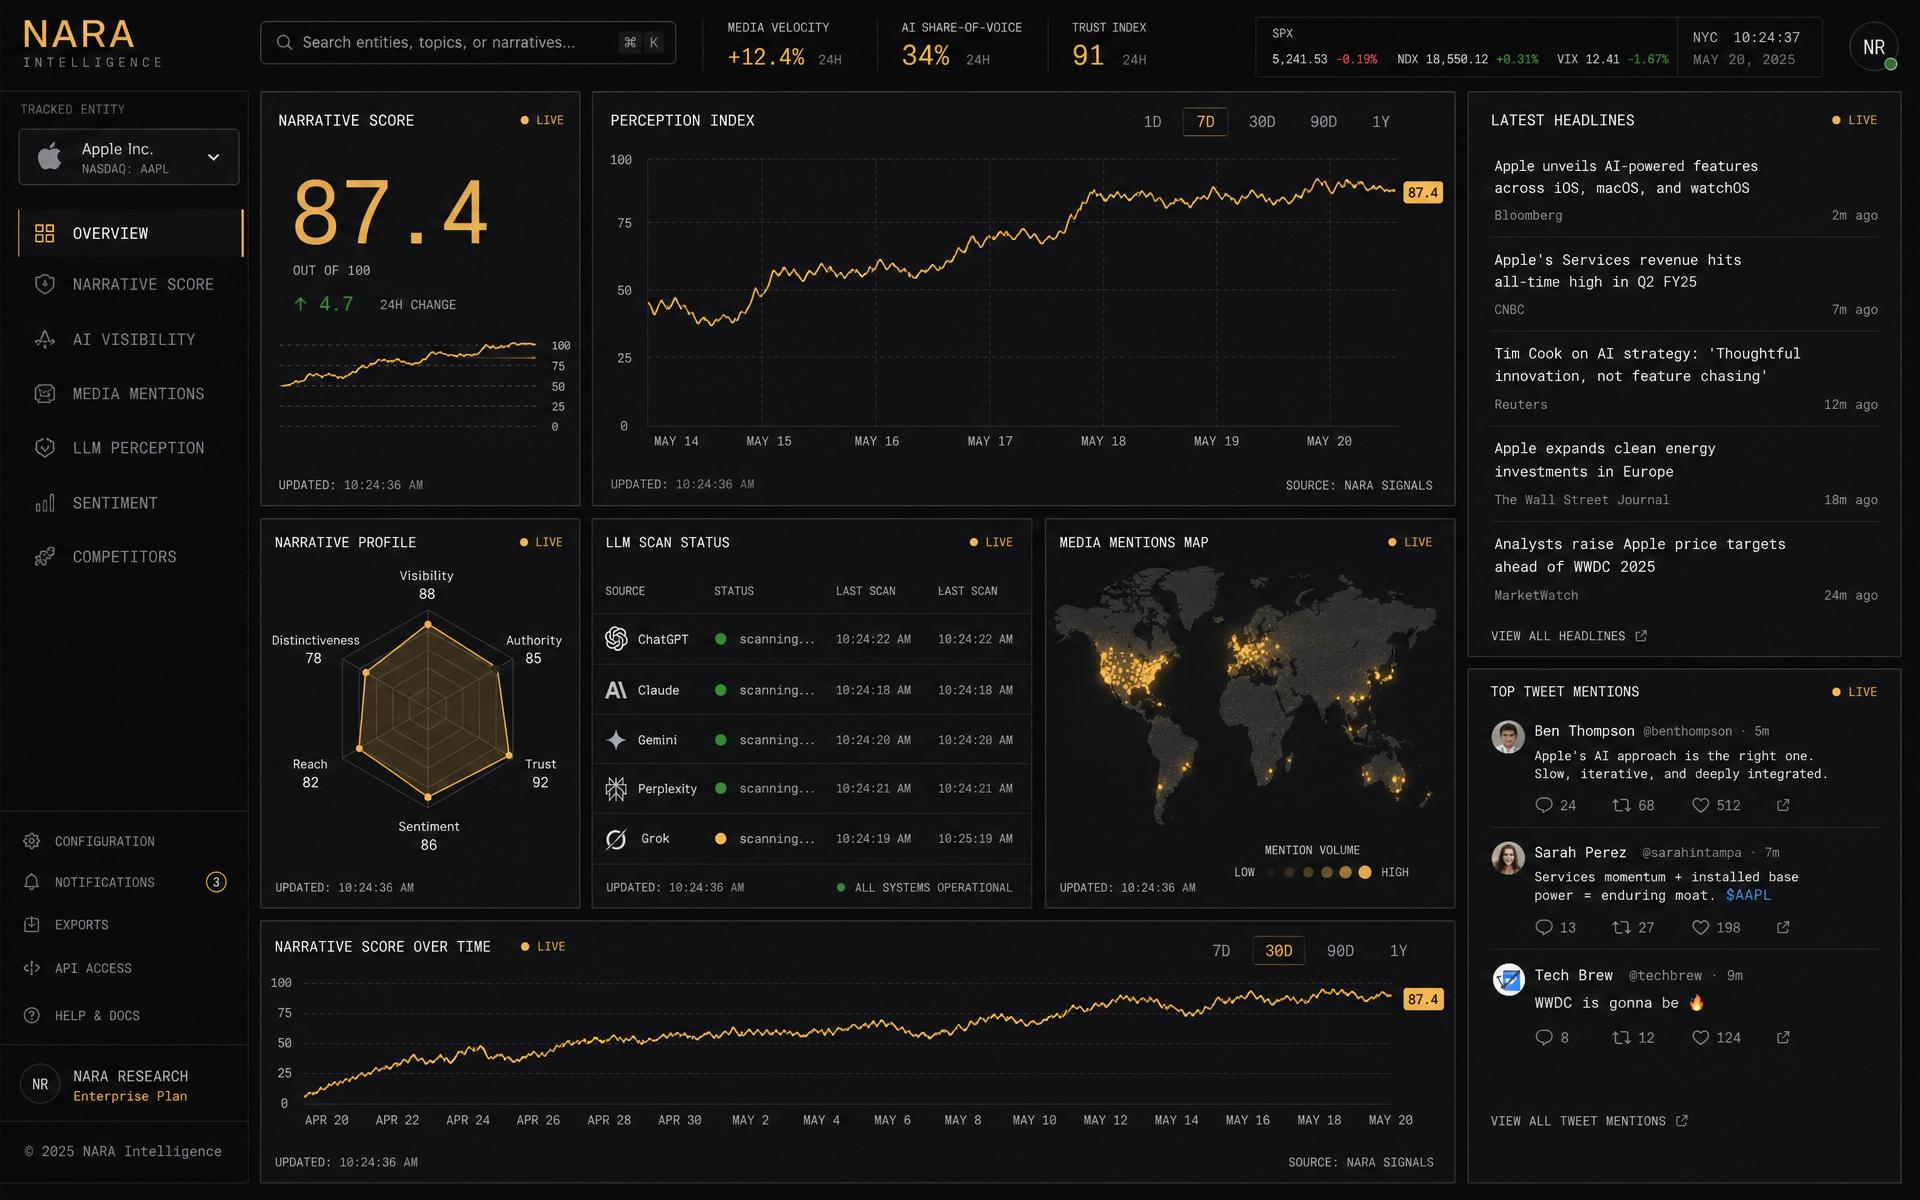Click the ⌘K shortcut badge in search
The height and width of the screenshot is (1200, 1920).
641,42
